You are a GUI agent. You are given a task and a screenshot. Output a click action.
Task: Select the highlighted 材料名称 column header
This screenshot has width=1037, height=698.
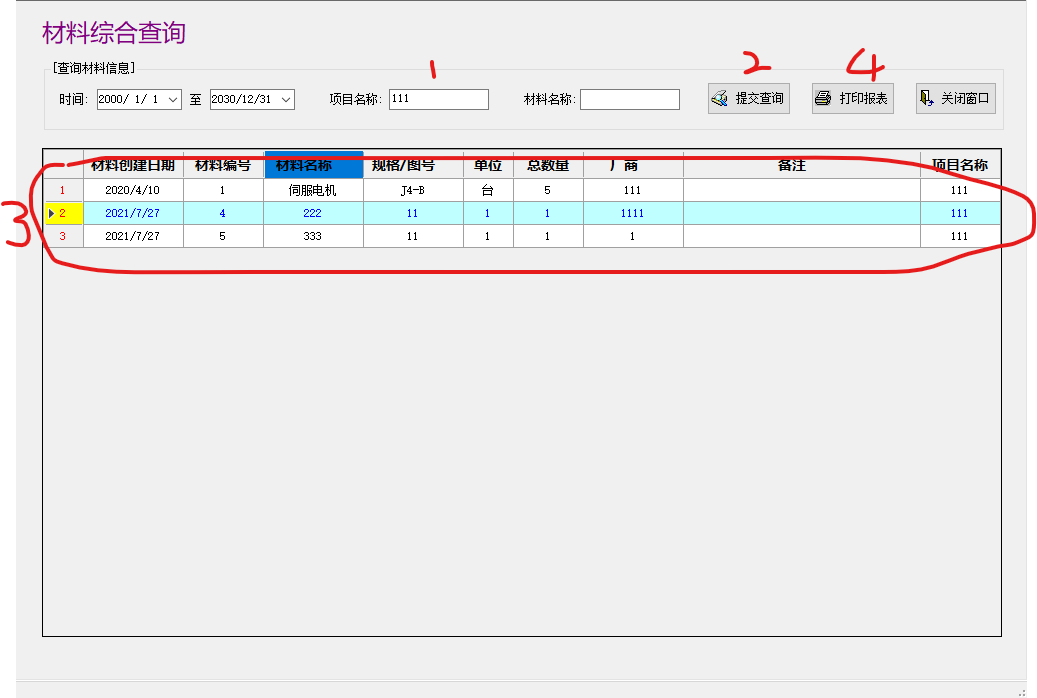313,165
